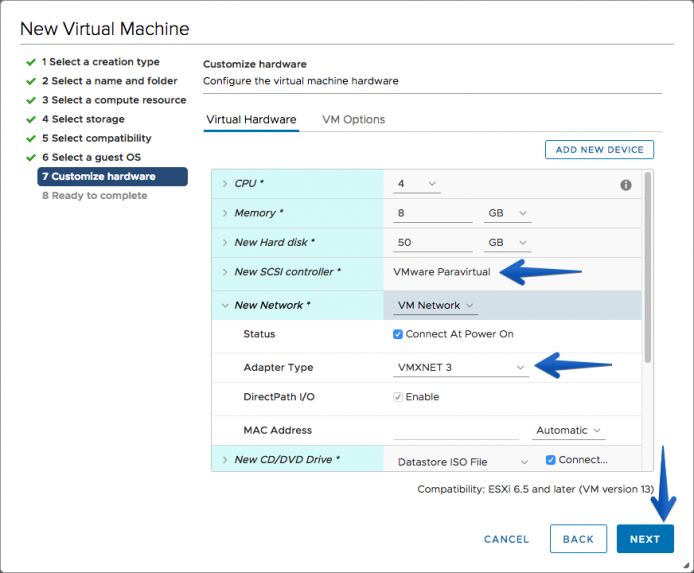Open the Adapter Type VMXNET 3 dropdown
This screenshot has width=694, height=573.
click(461, 367)
